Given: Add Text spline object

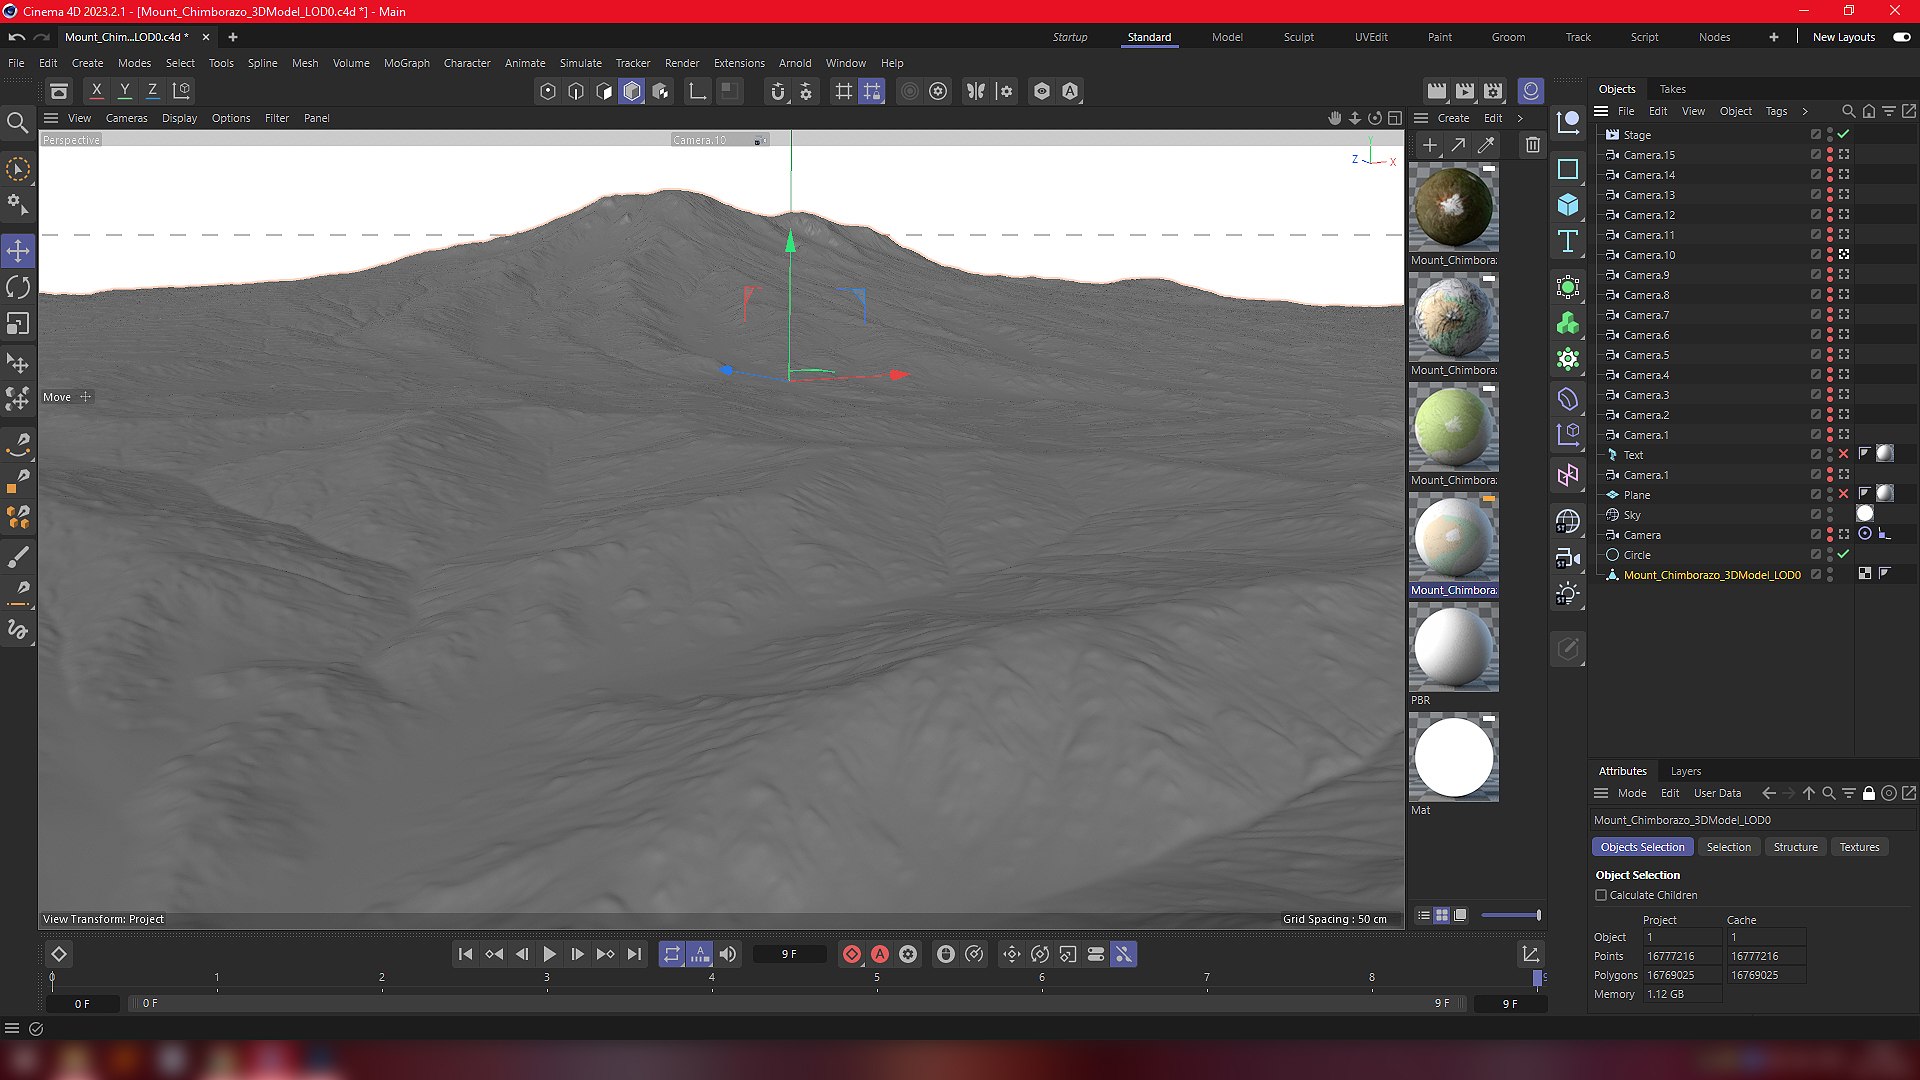Looking at the screenshot, I should tap(1568, 241).
